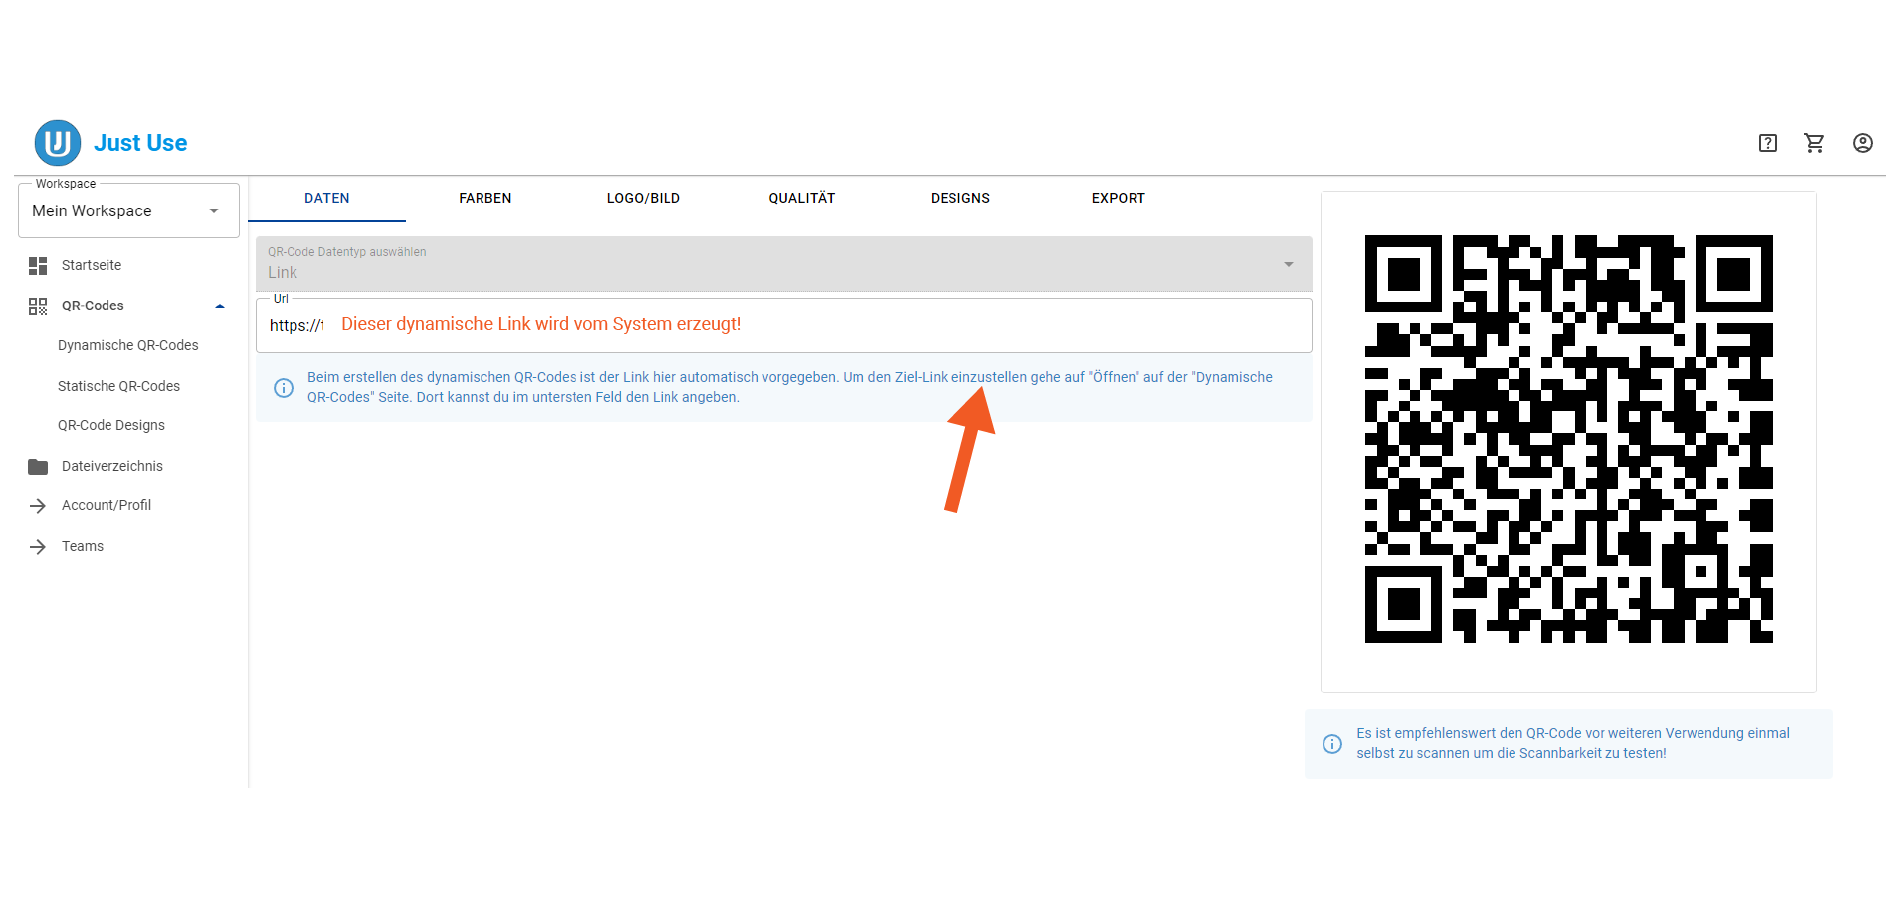Switch to the FARBEN tab
The width and height of the screenshot is (1900, 900).
(x=485, y=198)
